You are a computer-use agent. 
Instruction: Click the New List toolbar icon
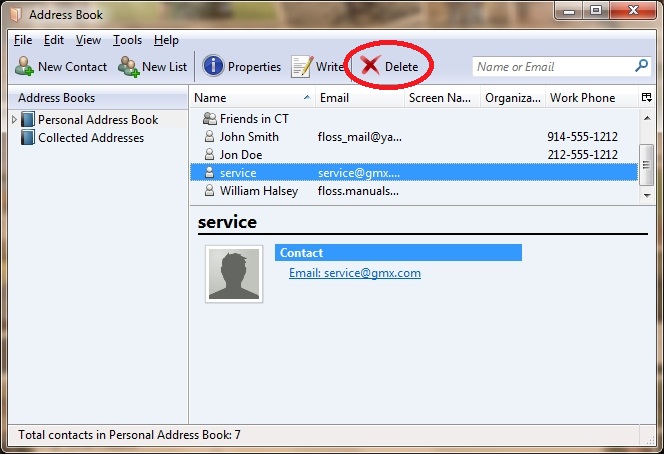(x=128, y=66)
